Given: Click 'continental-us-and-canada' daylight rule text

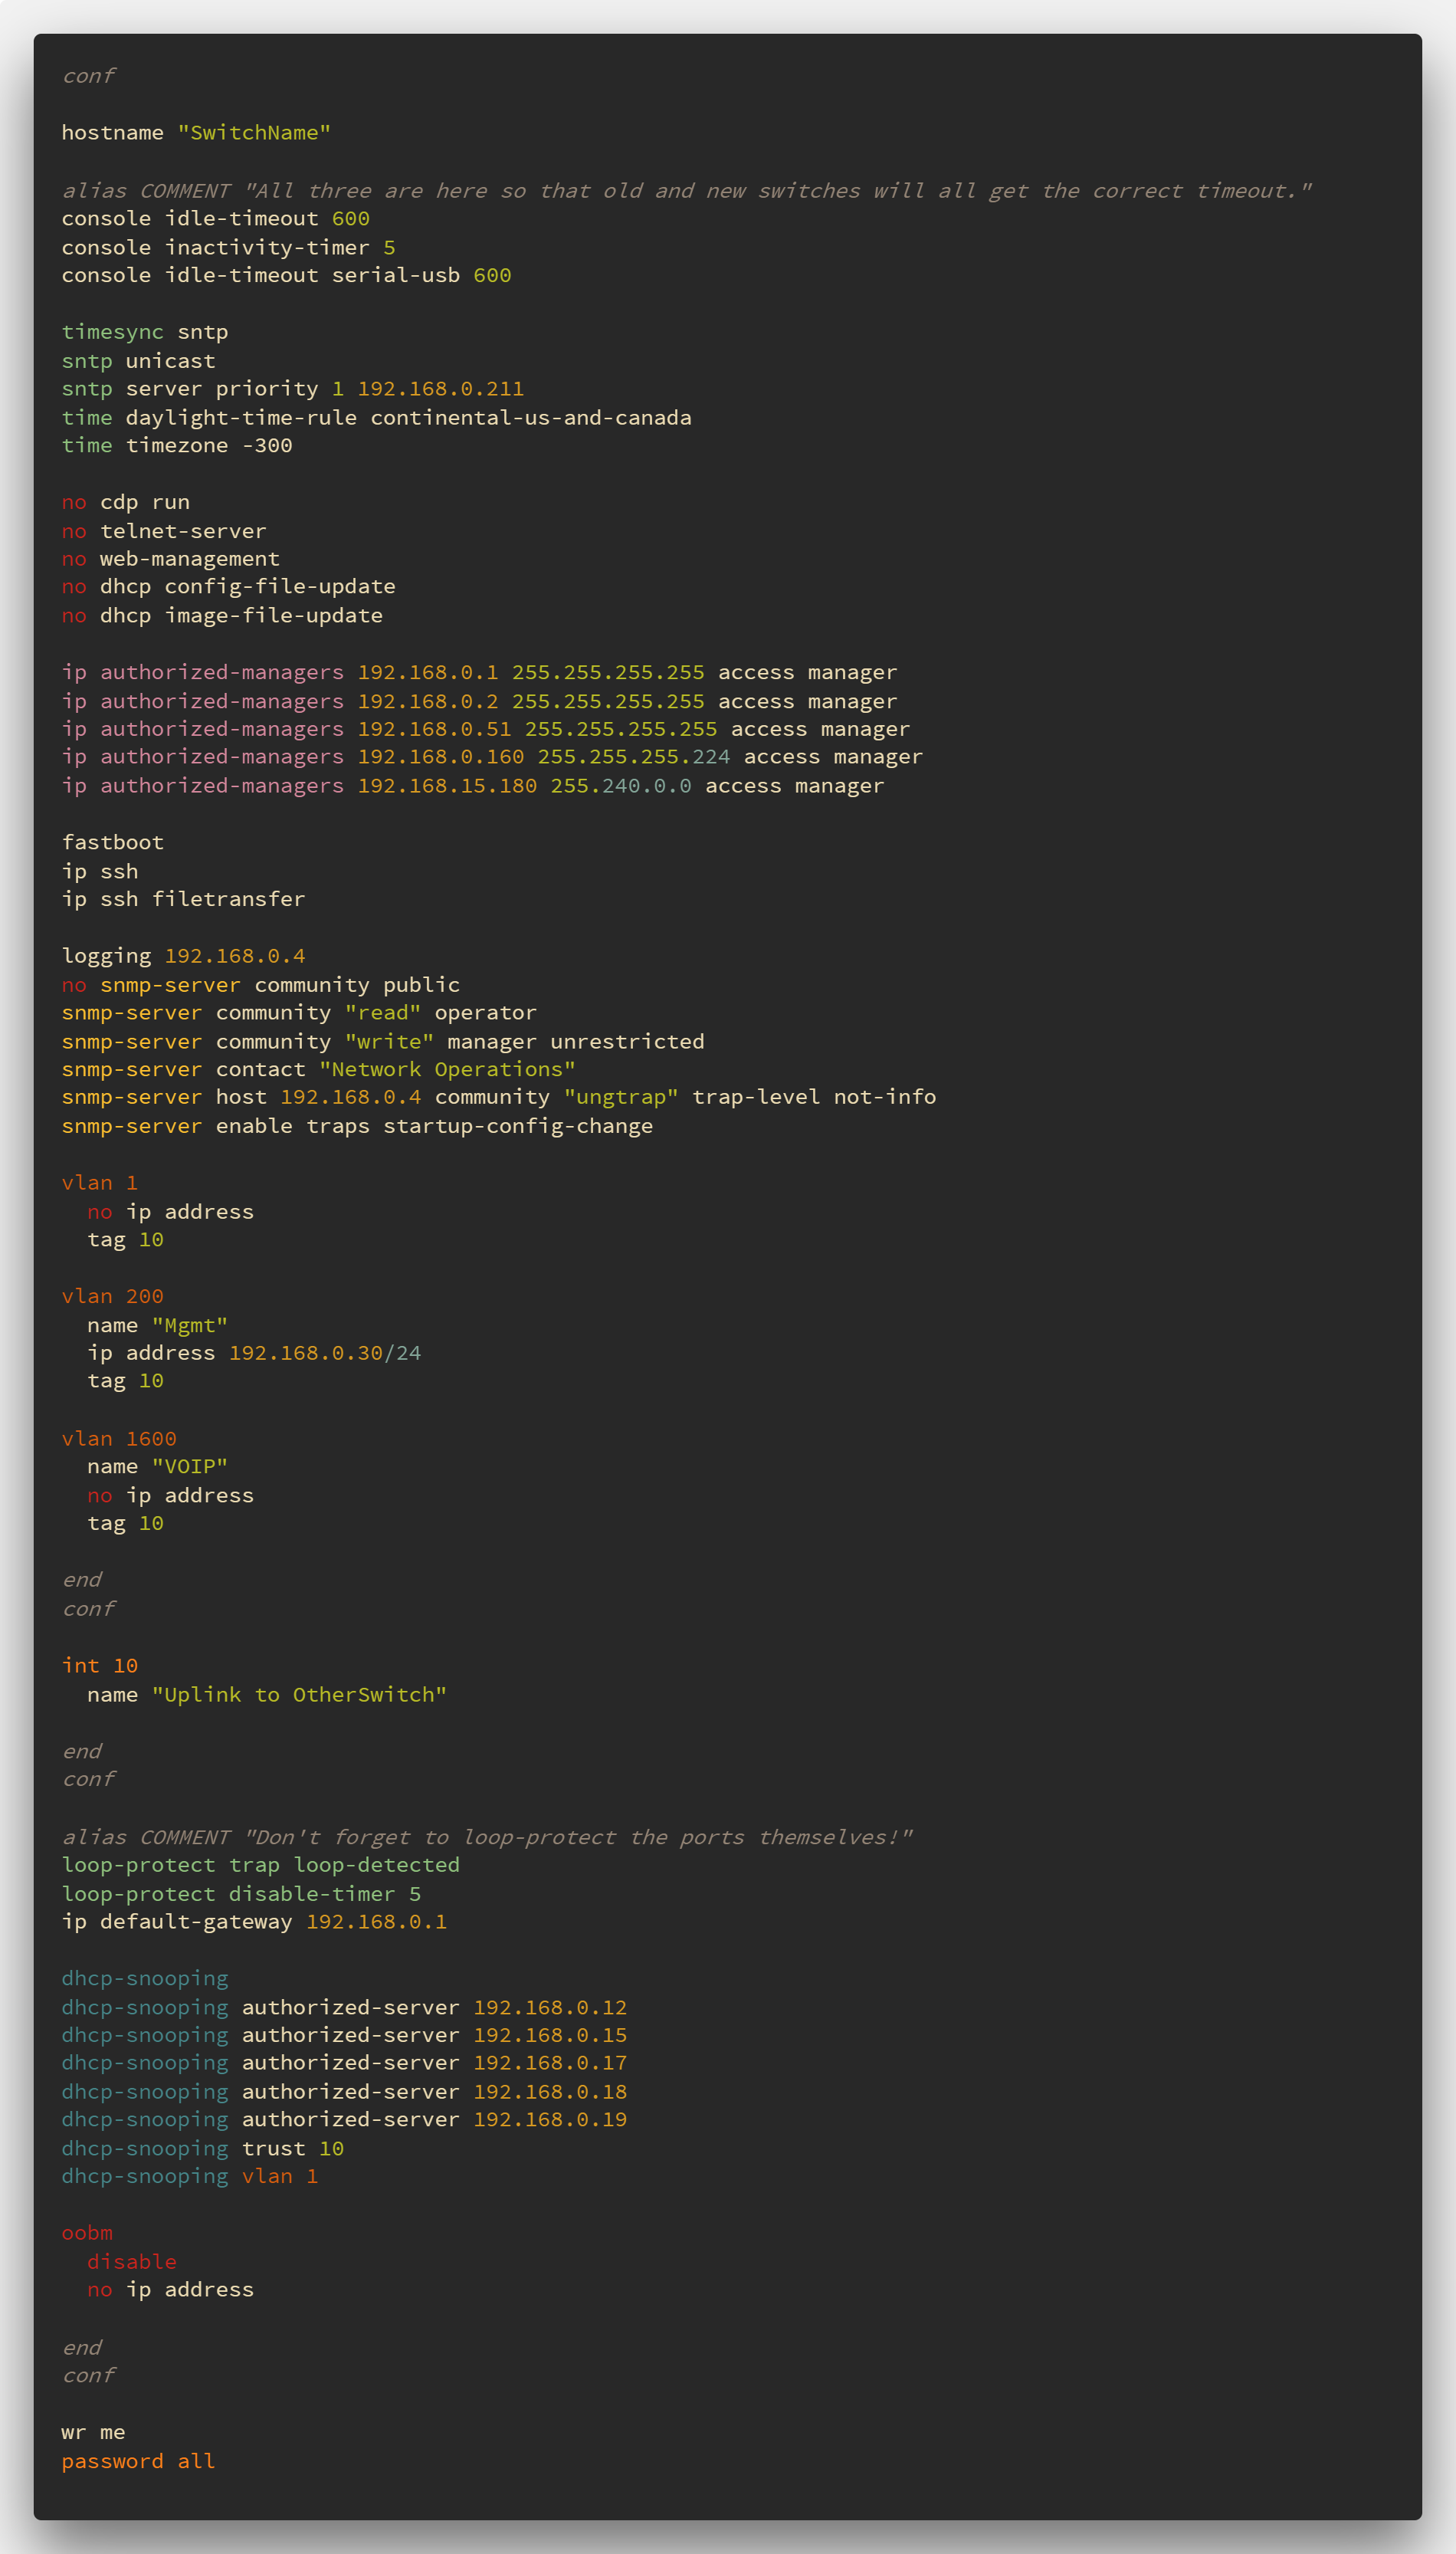Looking at the screenshot, I should (531, 417).
